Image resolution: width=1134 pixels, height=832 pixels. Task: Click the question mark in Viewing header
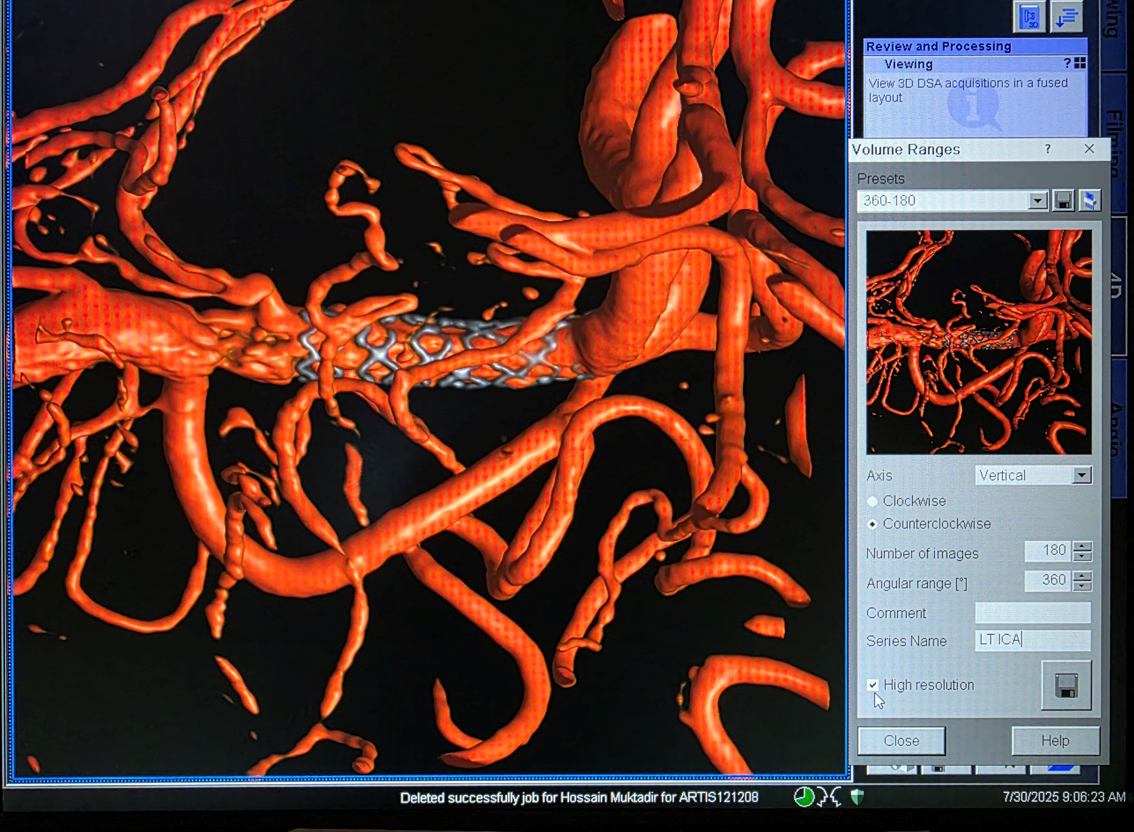1067,64
